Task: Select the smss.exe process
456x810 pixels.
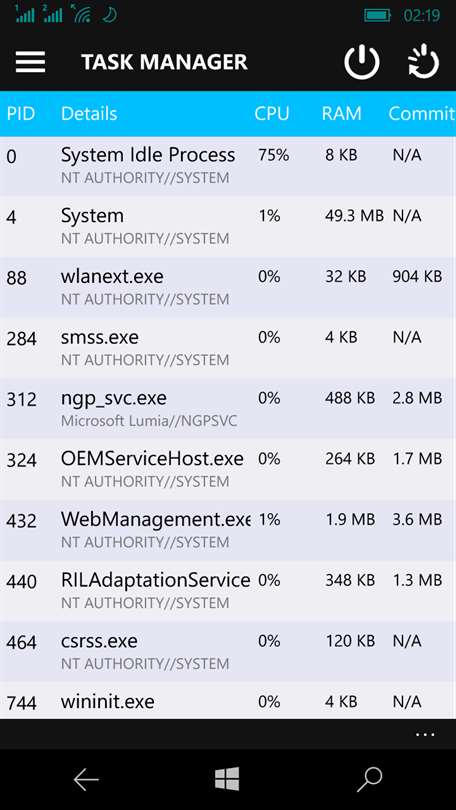Action: tap(228, 348)
